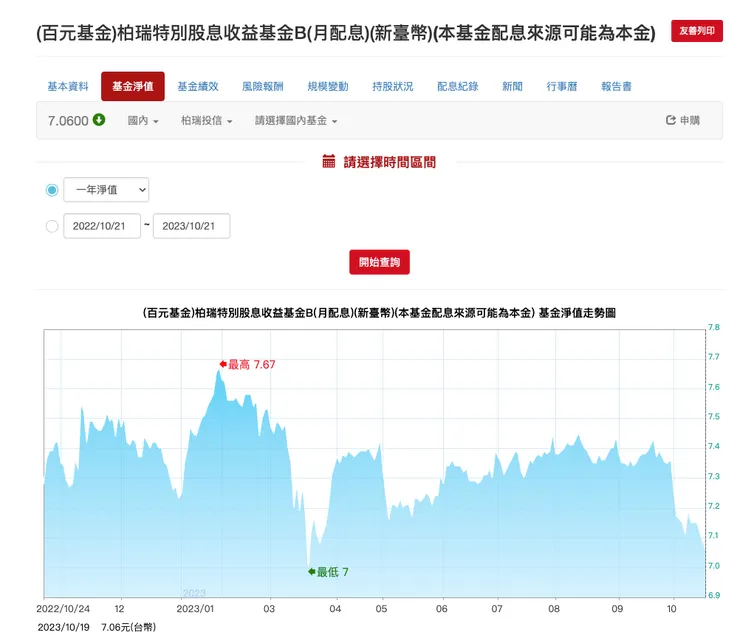The height and width of the screenshot is (635, 740).
Task: Open the 請選擇國內基金 dropdown
Action: coord(296,121)
